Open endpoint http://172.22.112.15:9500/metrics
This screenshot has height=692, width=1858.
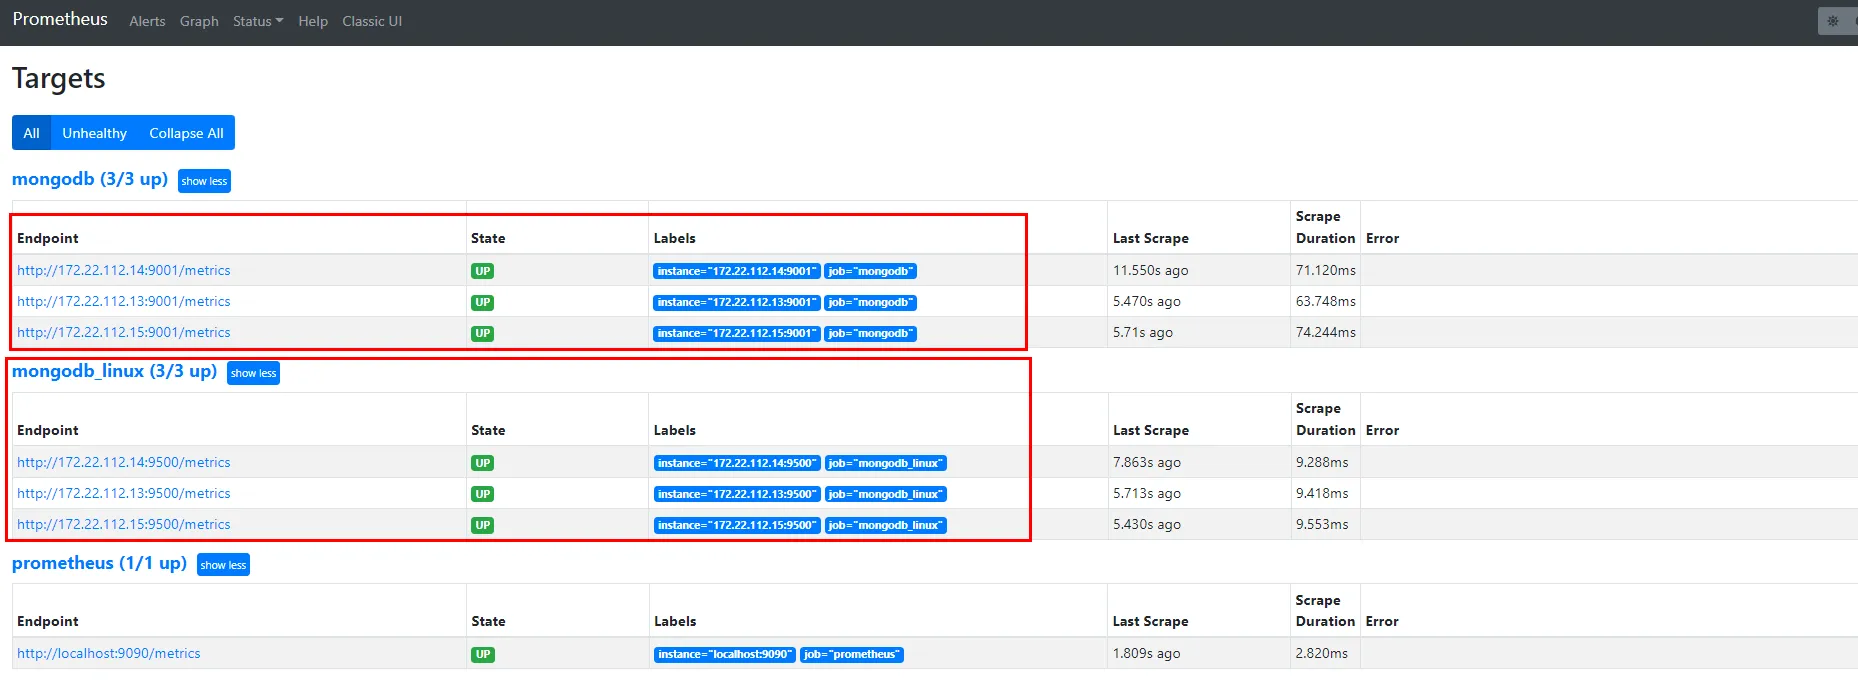(x=124, y=524)
